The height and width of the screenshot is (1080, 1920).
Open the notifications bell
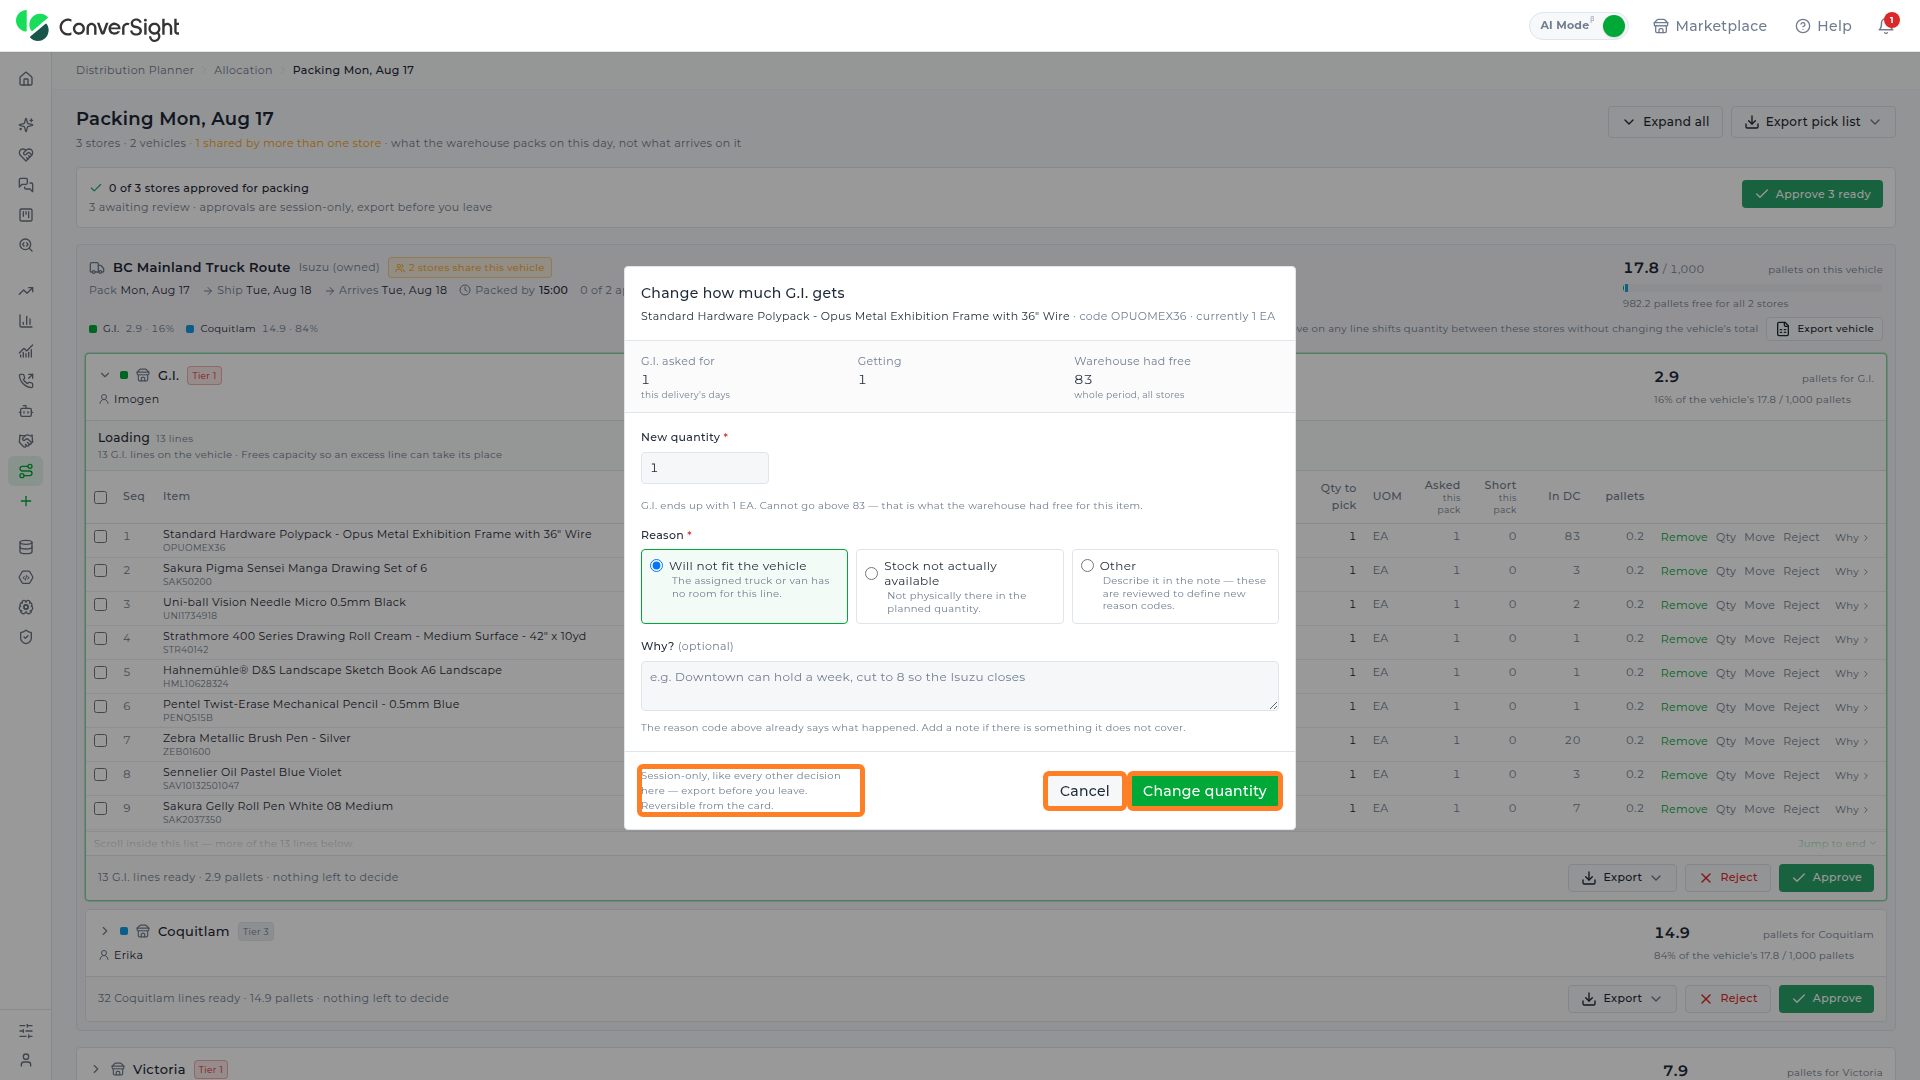1886,26
